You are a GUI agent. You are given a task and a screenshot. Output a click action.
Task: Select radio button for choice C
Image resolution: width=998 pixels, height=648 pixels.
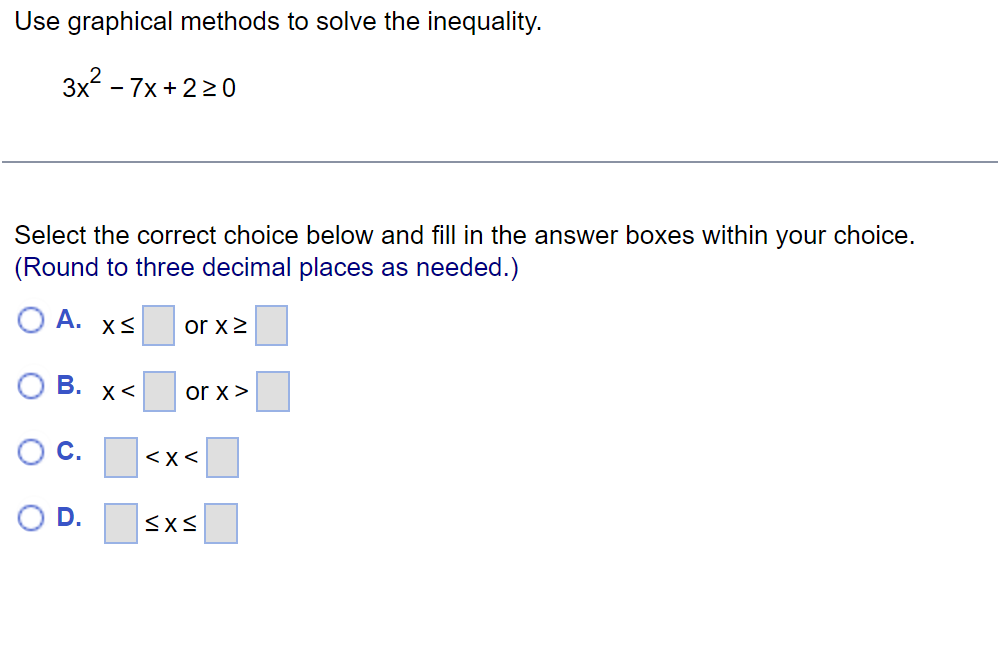tap(31, 450)
